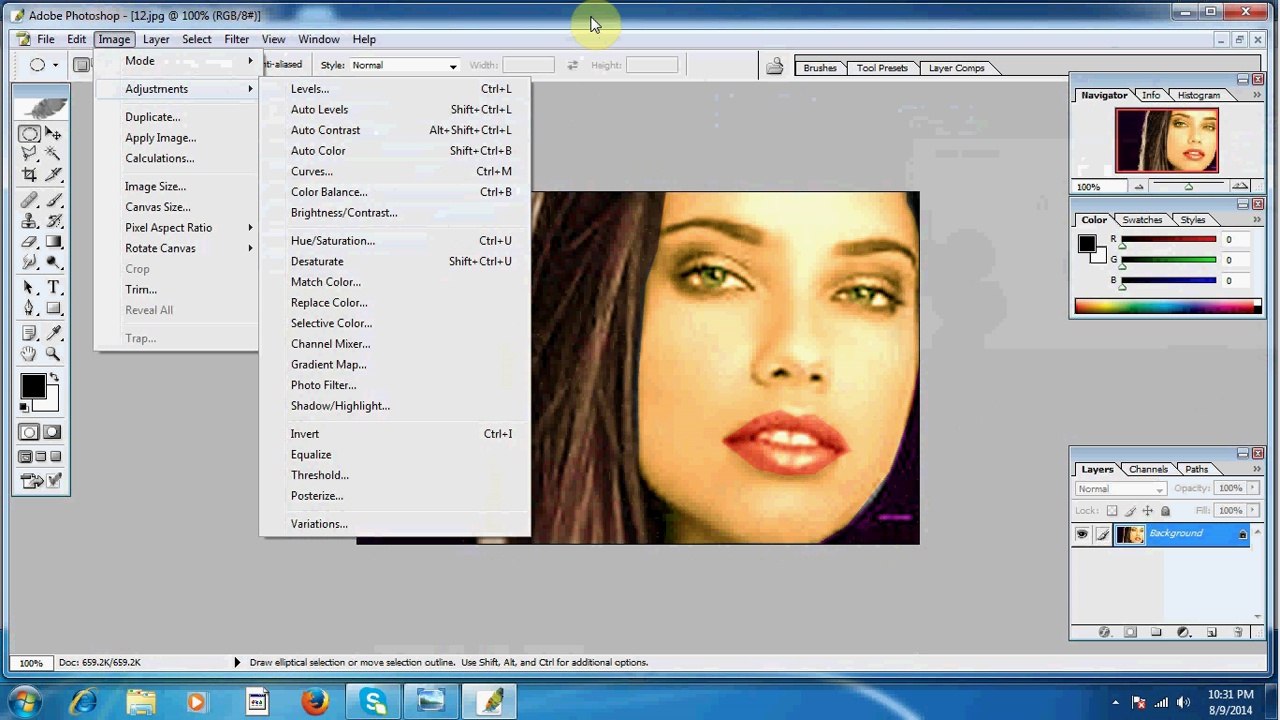The image size is (1280, 720).
Task: Expand Rotate Canvas submenu
Action: pos(177,248)
